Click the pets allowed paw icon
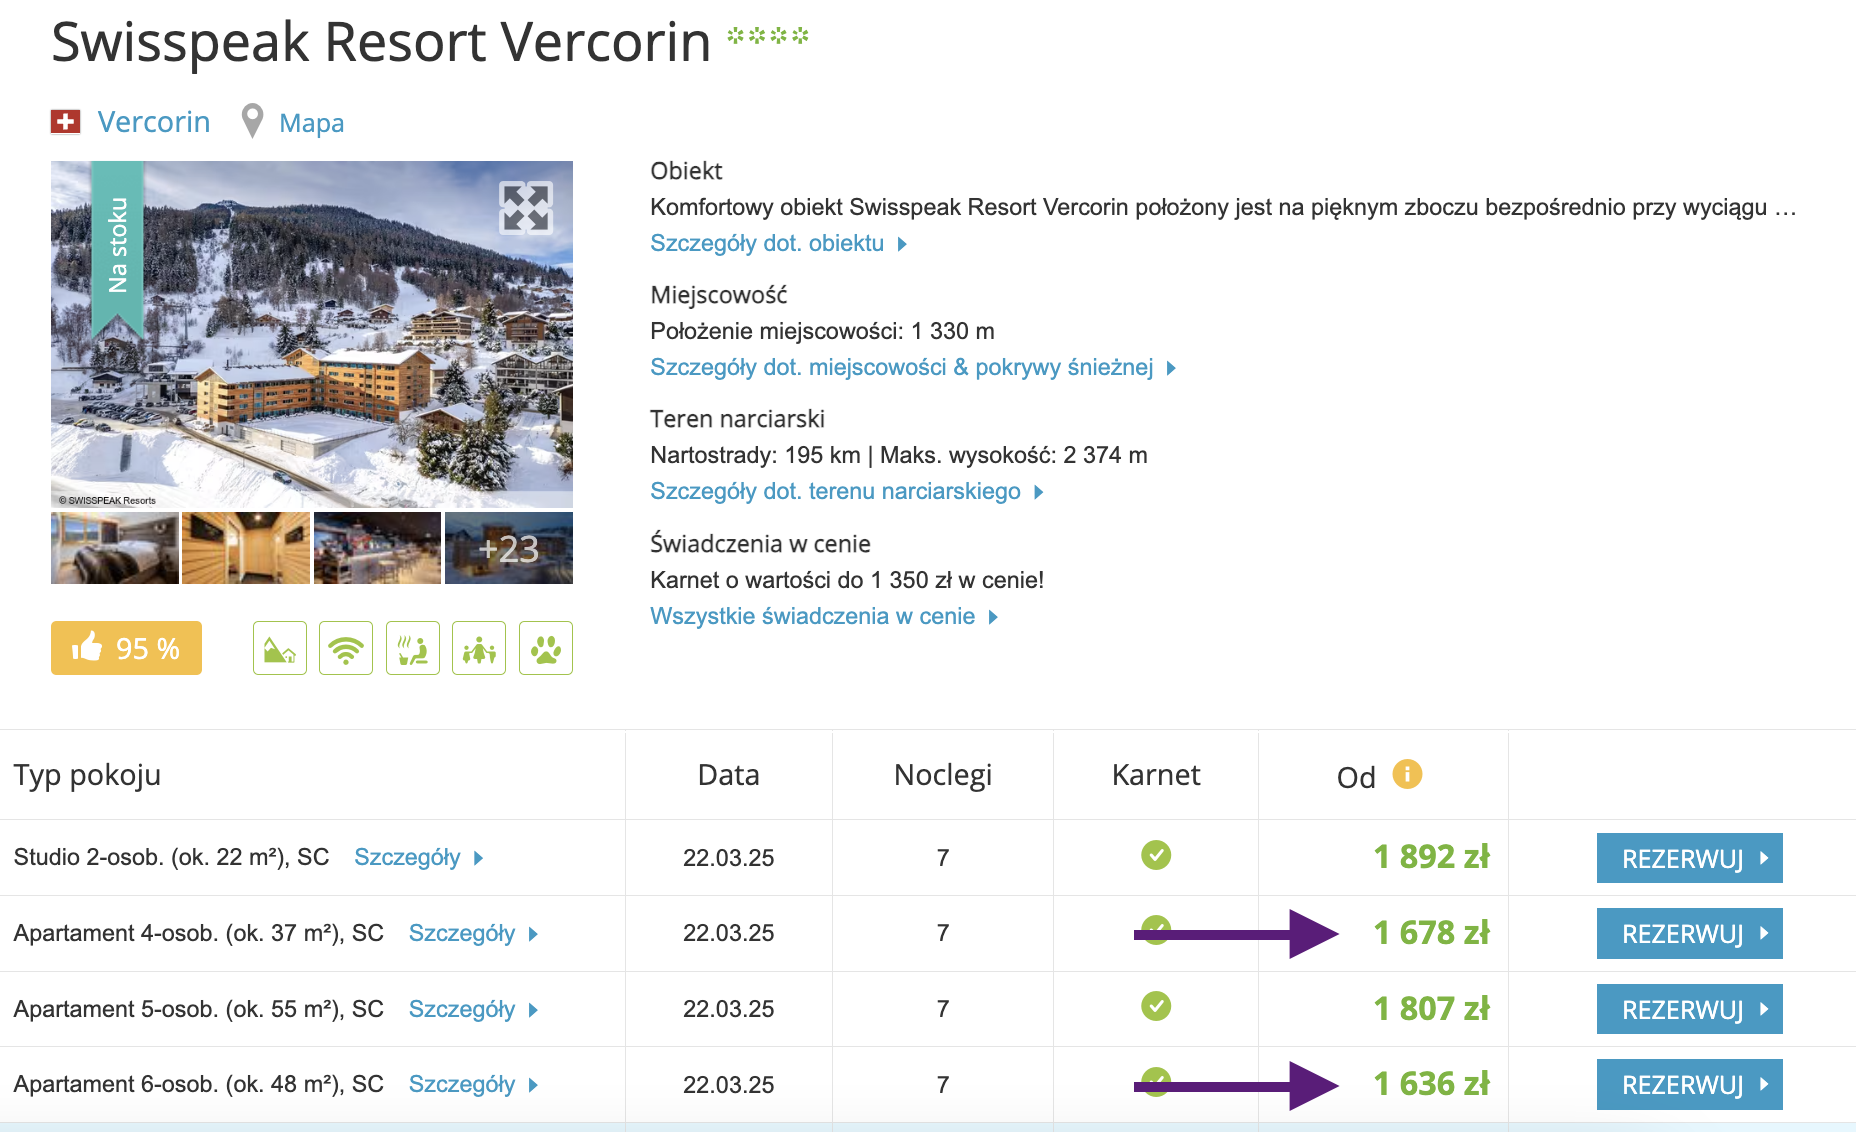This screenshot has width=1856, height=1132. (546, 648)
